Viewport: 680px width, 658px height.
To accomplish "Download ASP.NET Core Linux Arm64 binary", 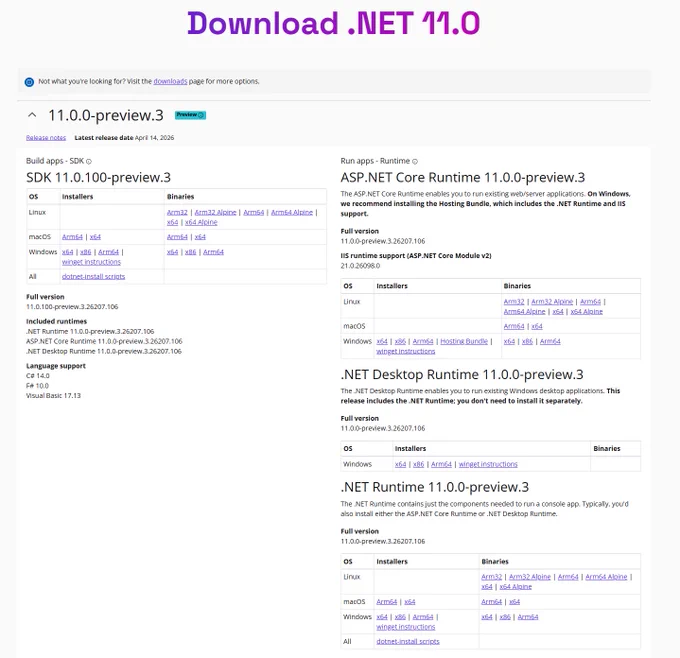I will click(x=590, y=301).
